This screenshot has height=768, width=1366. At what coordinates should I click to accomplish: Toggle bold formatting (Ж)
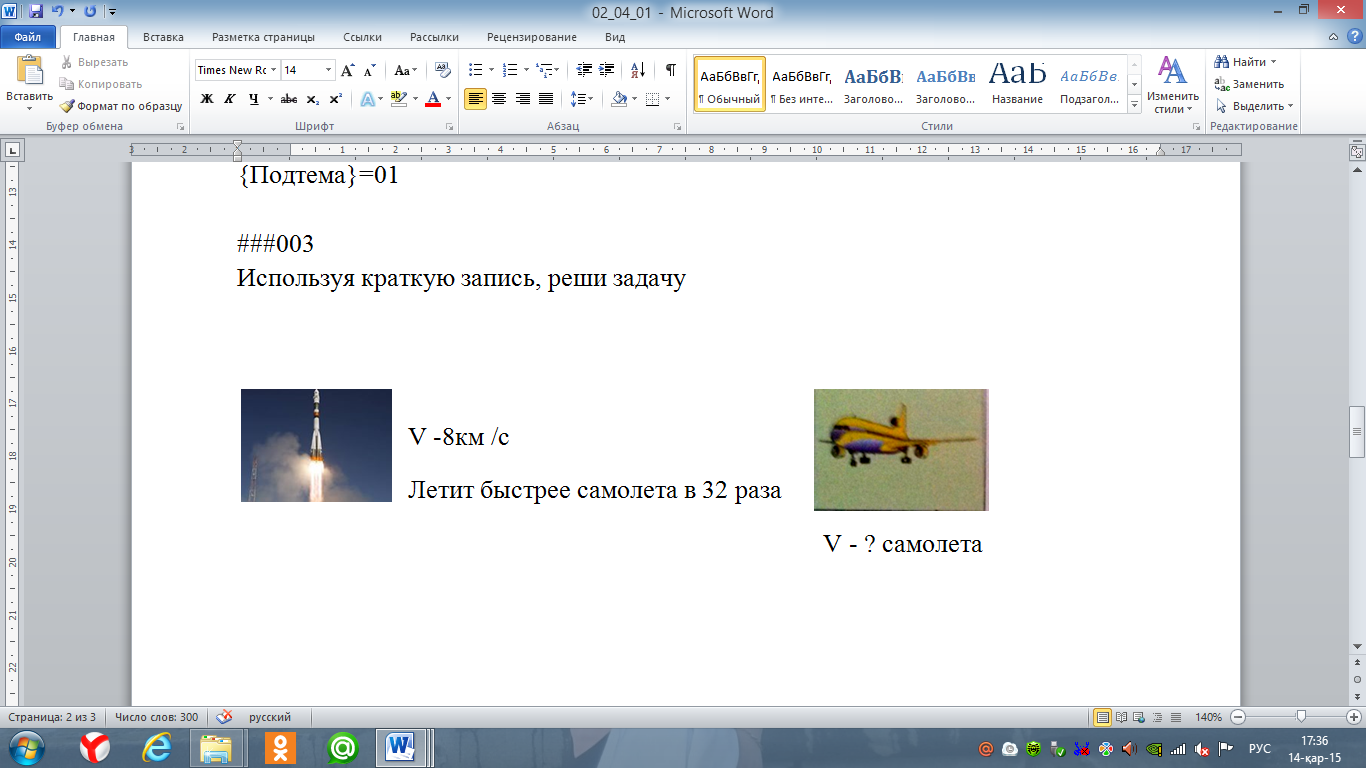[207, 98]
